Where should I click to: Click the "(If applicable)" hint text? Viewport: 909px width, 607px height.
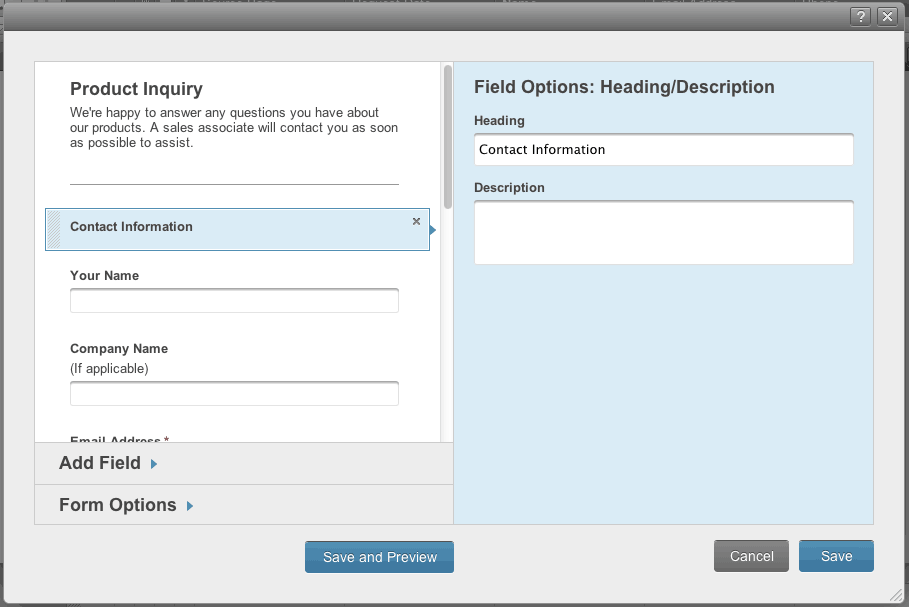coord(109,368)
